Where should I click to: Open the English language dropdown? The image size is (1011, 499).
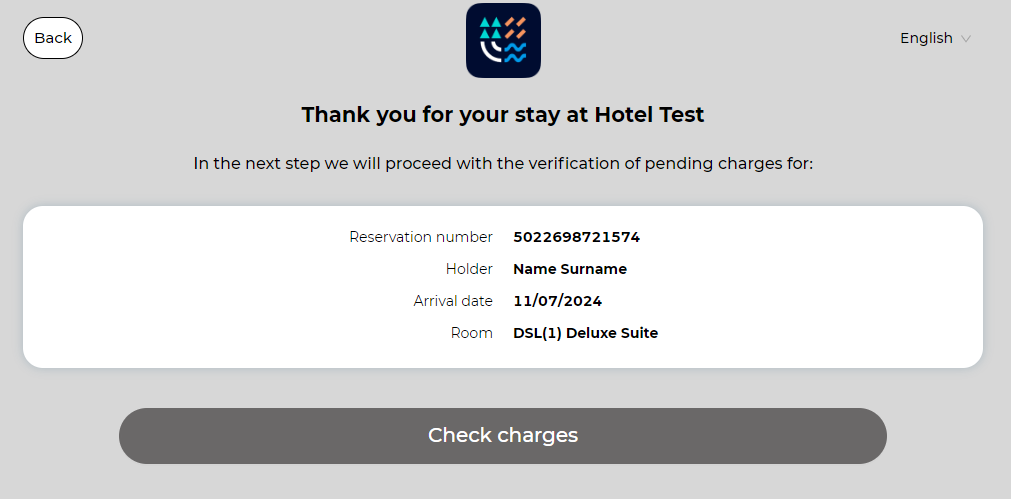coord(935,38)
